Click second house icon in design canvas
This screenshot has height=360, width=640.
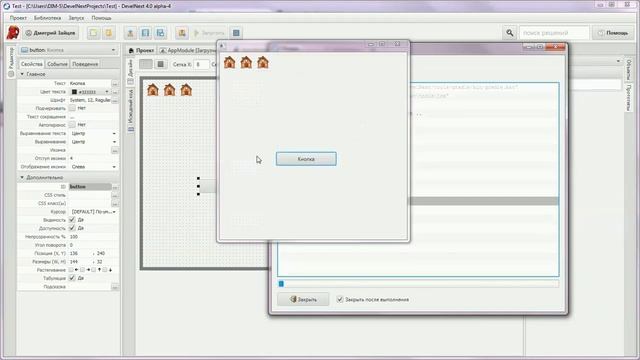tap(169, 90)
